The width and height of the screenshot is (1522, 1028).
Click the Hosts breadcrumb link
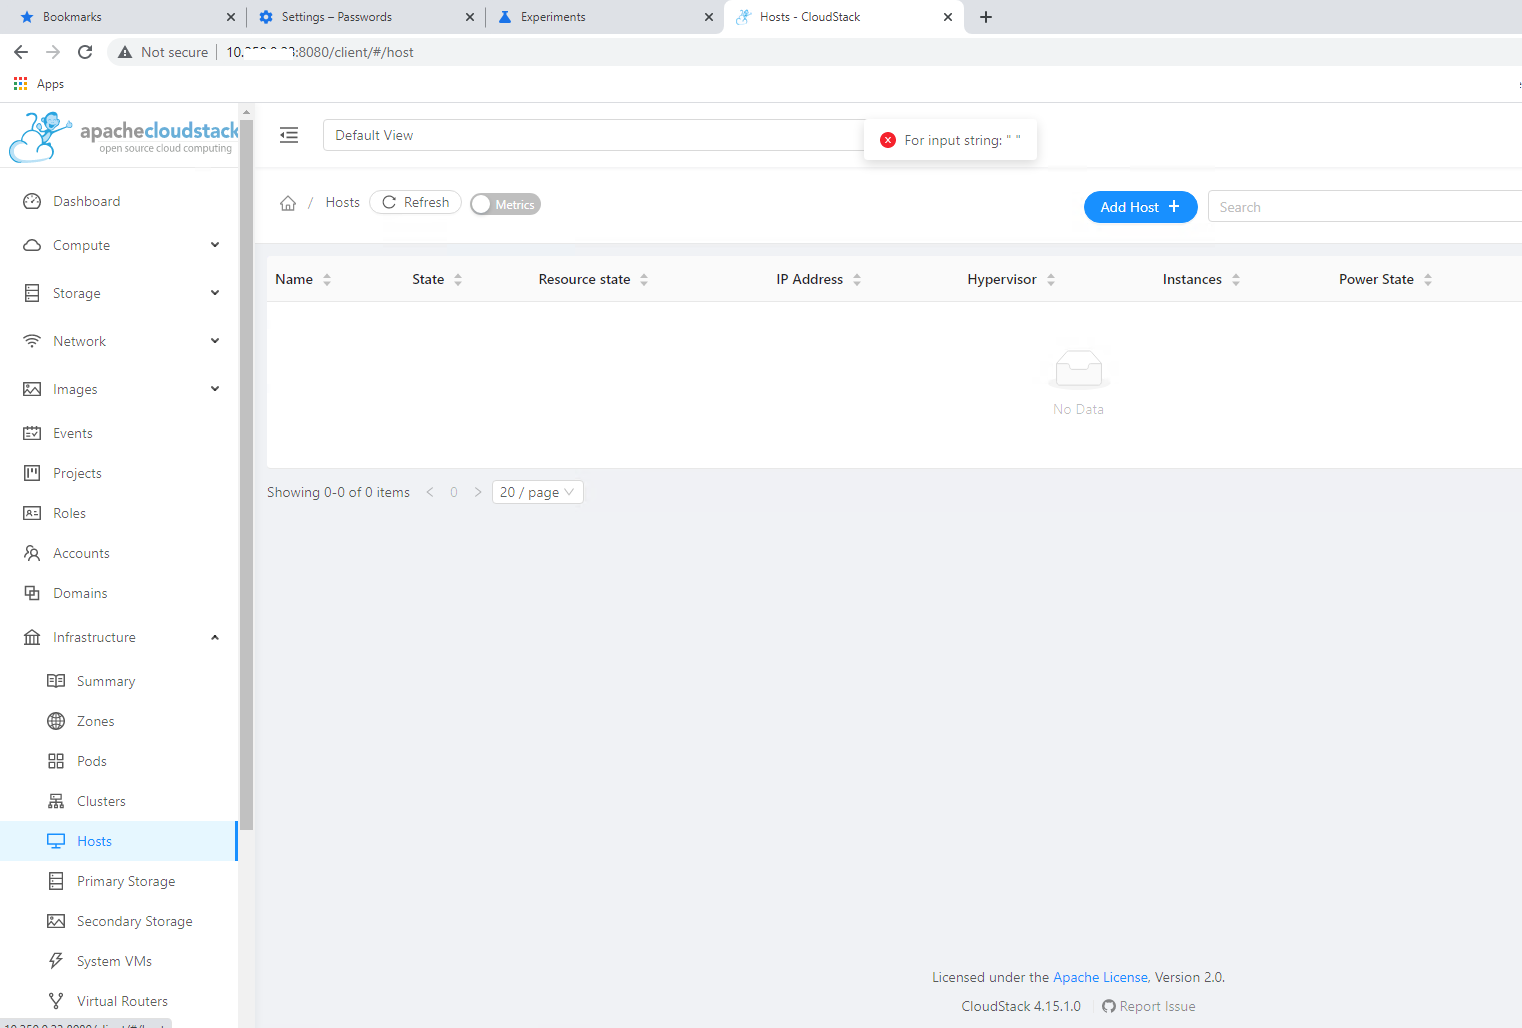tap(342, 202)
